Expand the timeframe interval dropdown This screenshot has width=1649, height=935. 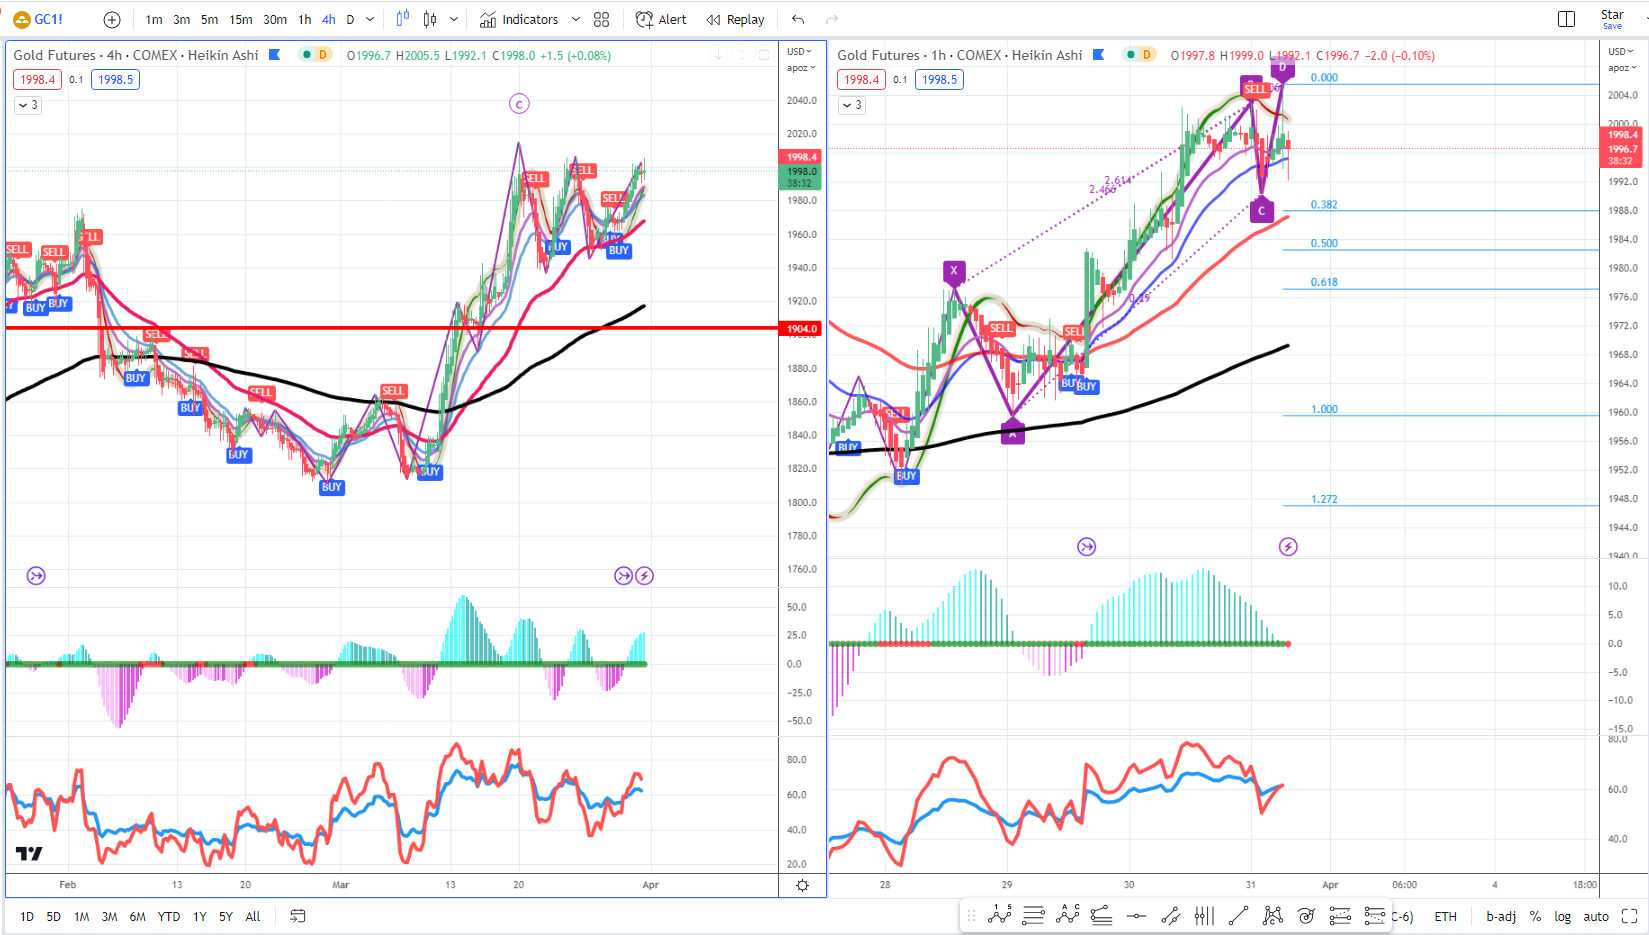[370, 19]
